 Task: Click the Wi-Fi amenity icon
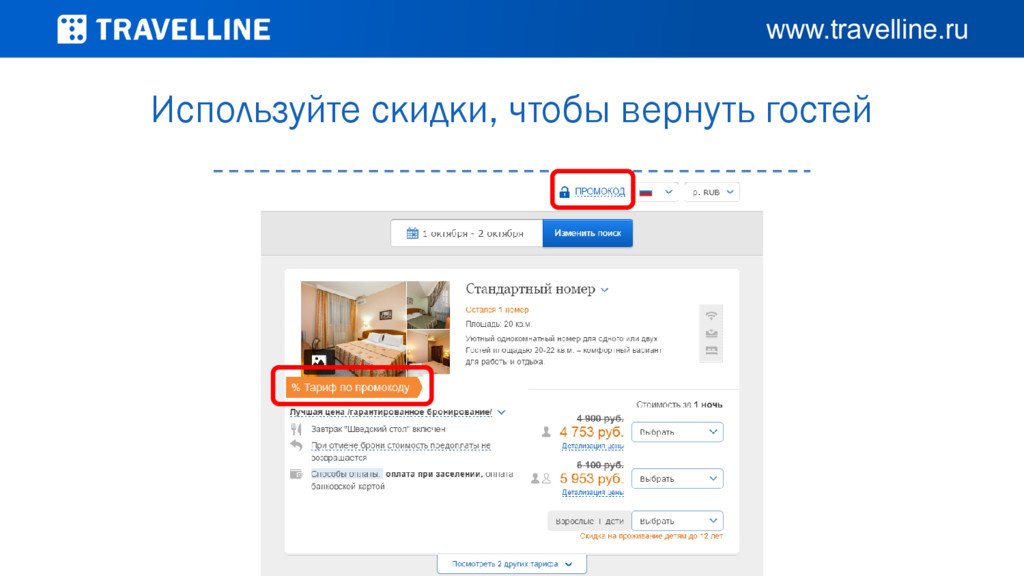click(711, 315)
